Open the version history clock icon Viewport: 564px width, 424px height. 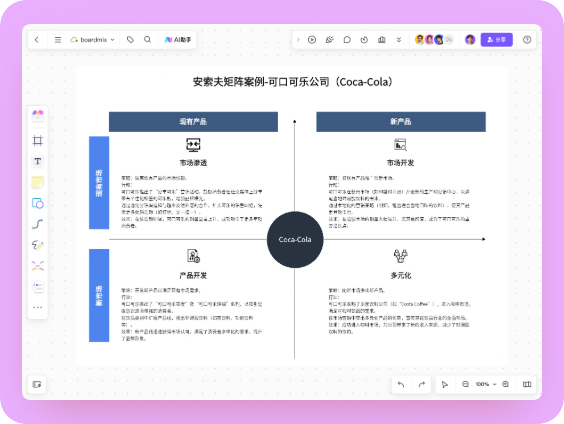364,40
